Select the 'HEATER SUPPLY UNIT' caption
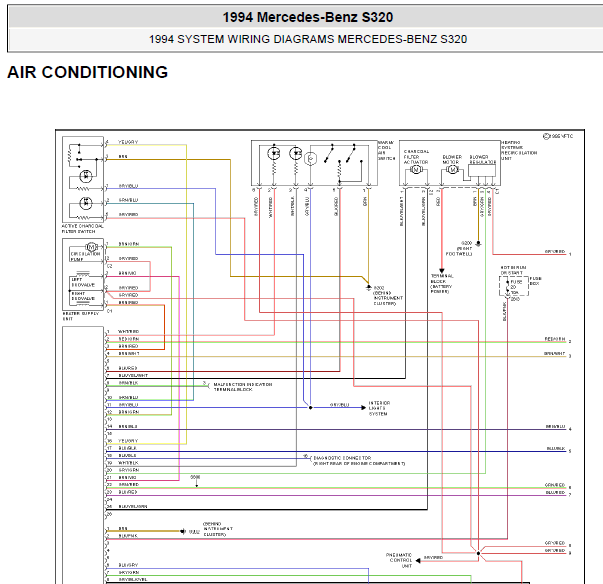The height and width of the screenshot is (584, 603). point(80,316)
